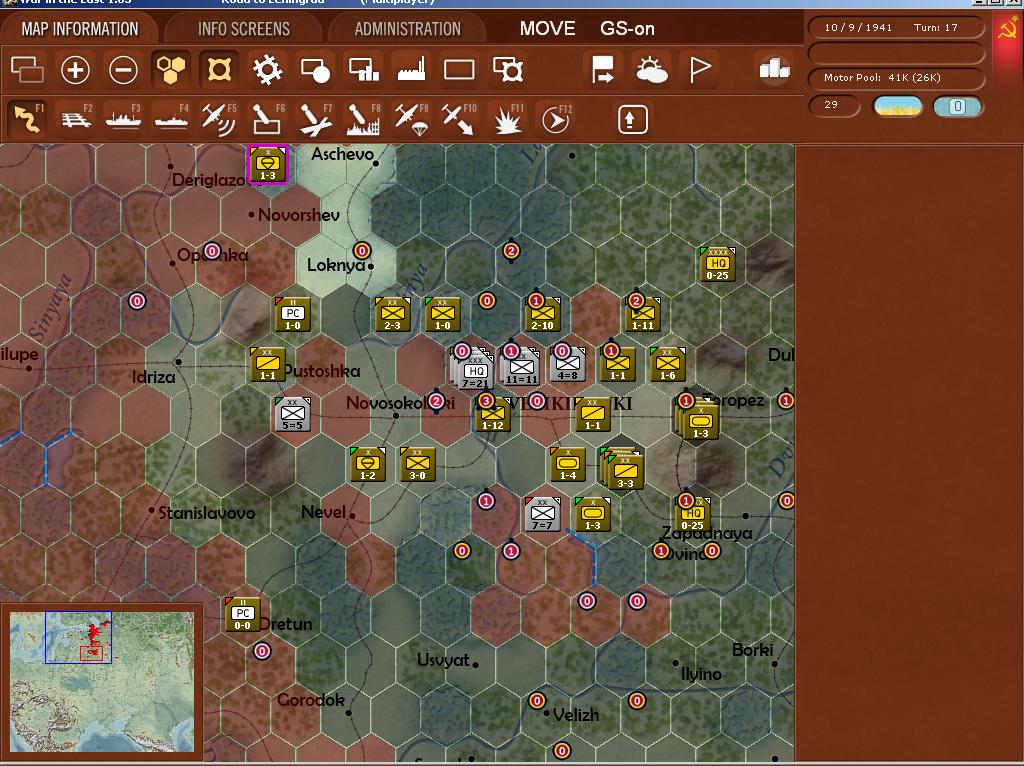Click the MOVE mode label
Screen dimensions: 1024x766
(x=547, y=29)
